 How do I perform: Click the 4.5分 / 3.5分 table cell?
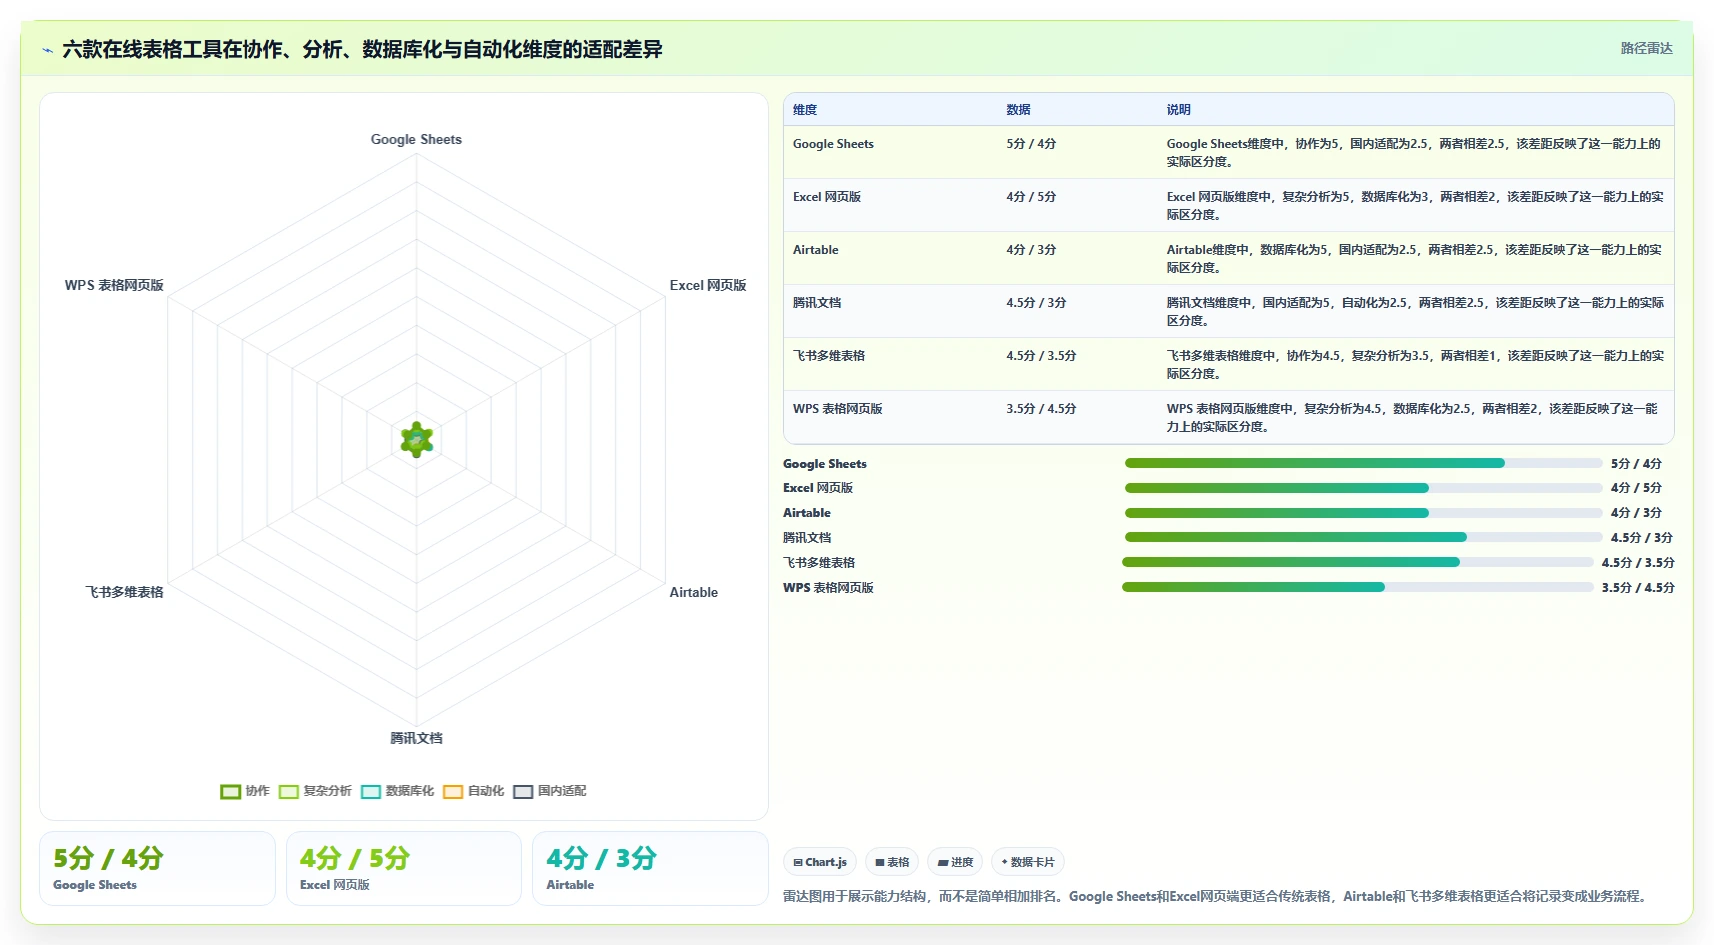pyautogui.click(x=1041, y=356)
